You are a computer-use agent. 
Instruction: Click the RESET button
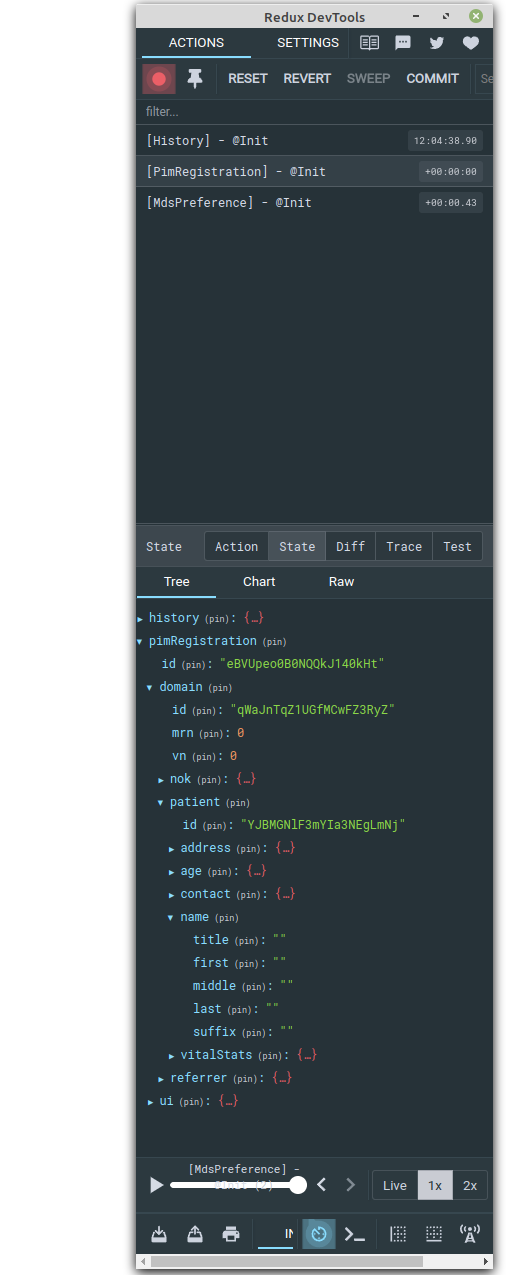[248, 79]
